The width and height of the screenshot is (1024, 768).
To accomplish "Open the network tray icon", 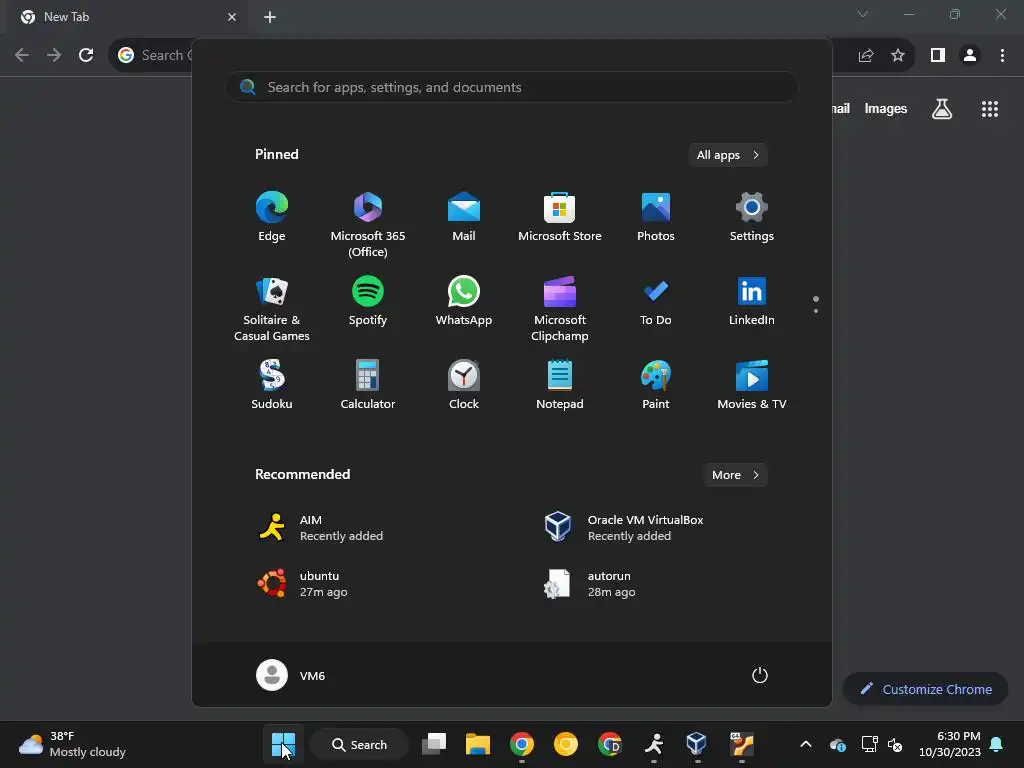I will point(869,744).
